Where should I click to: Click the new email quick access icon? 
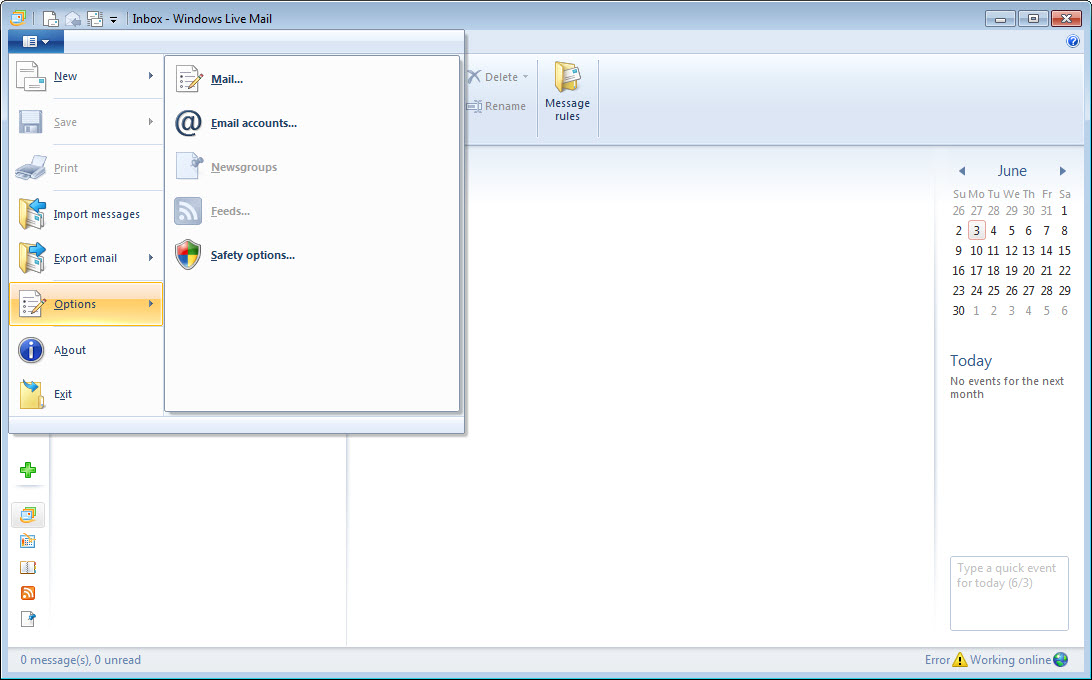50,19
